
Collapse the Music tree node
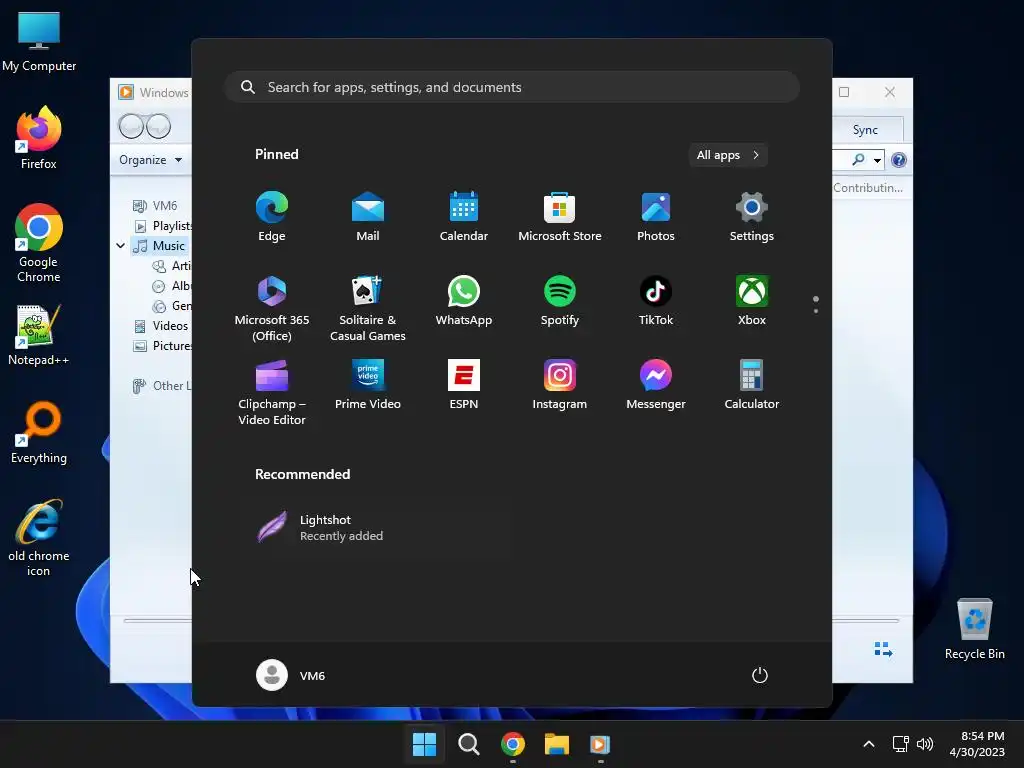coord(121,246)
